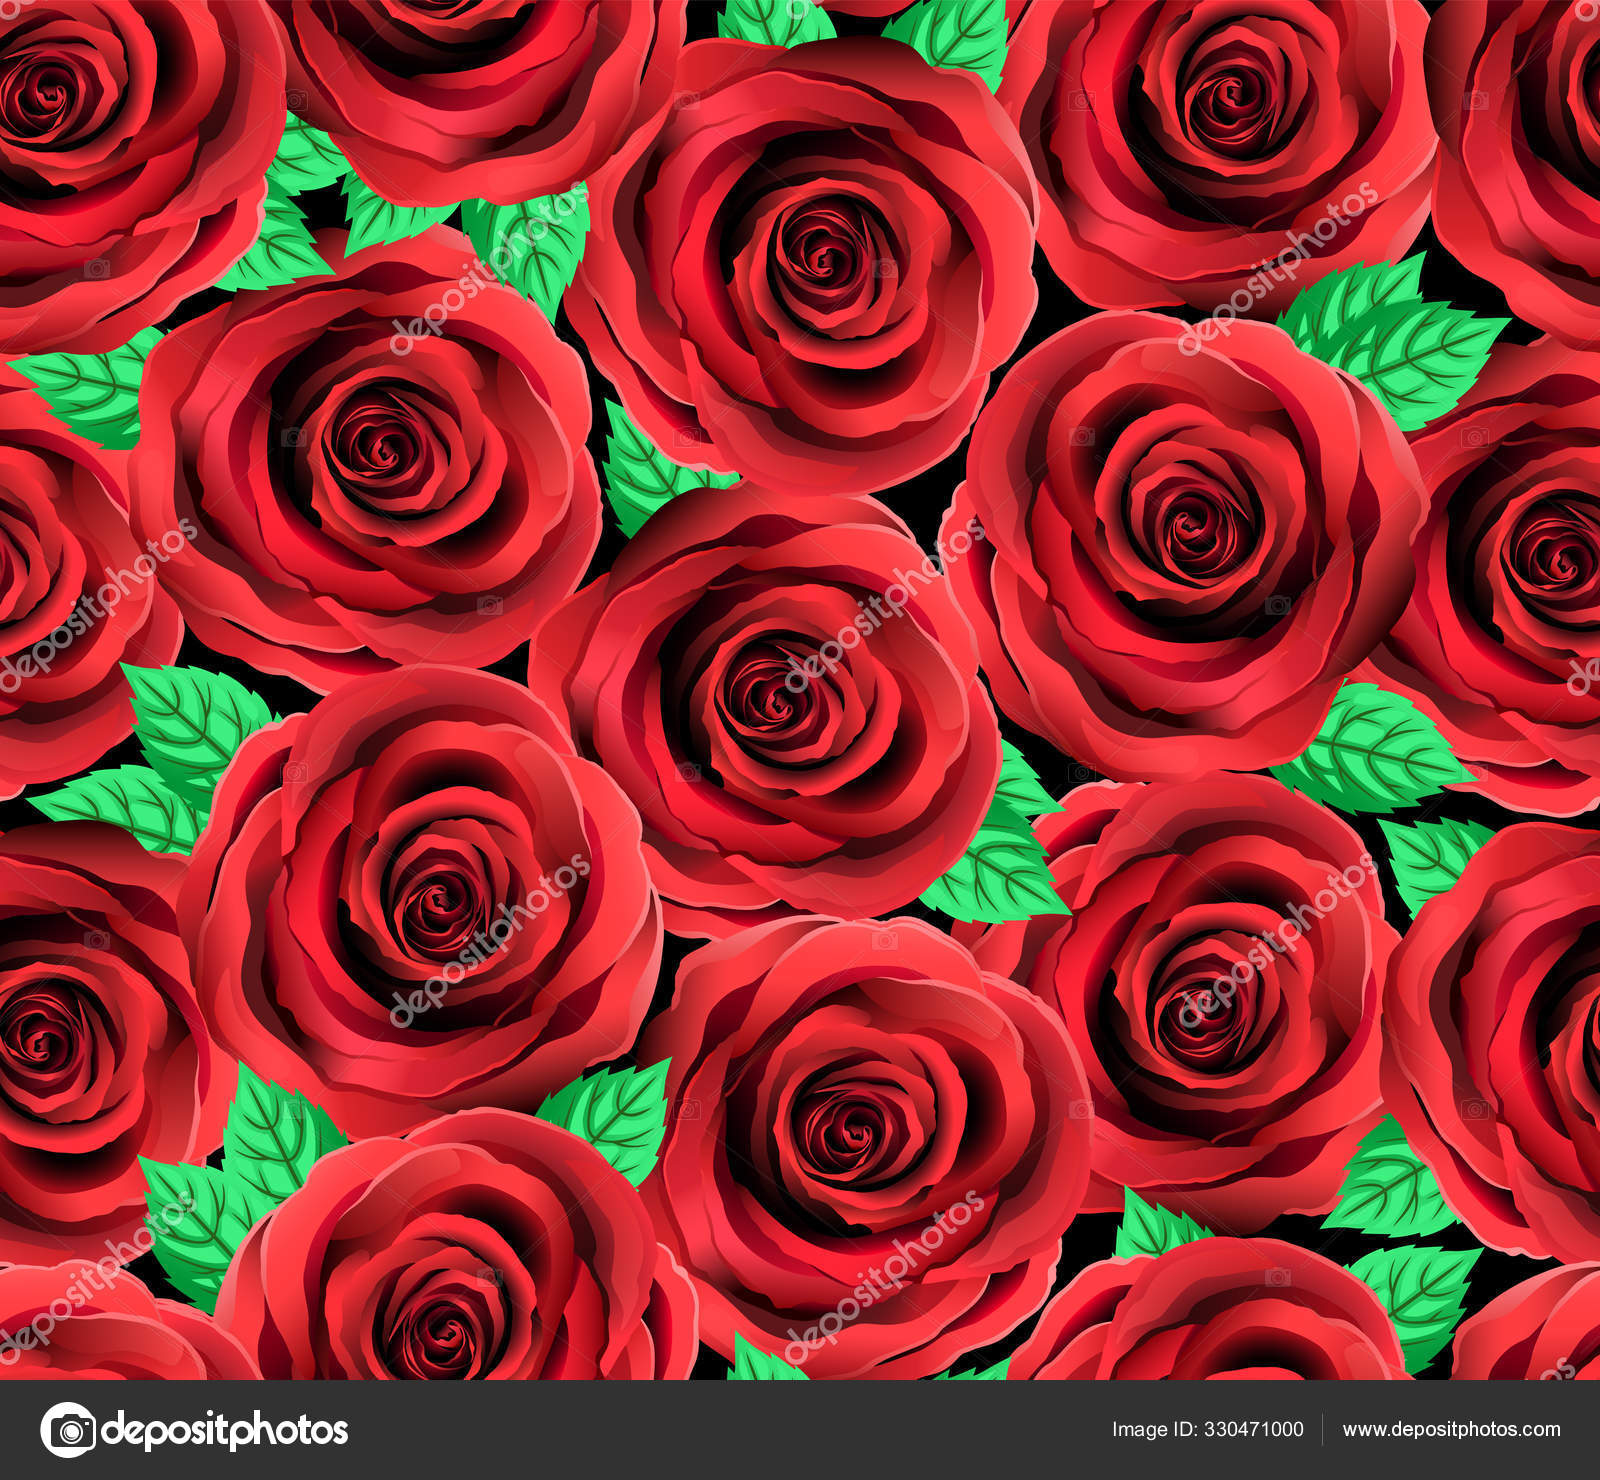Viewport: 1600px width, 1480px height.
Task: Click the Image ID: 330471000 text
Action: click(x=1208, y=1430)
